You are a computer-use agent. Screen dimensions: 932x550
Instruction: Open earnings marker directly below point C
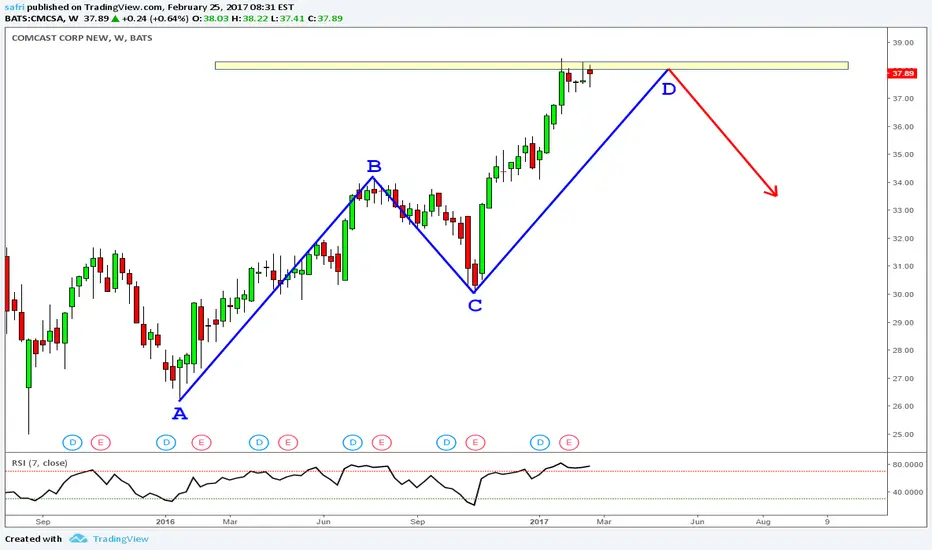click(x=475, y=442)
